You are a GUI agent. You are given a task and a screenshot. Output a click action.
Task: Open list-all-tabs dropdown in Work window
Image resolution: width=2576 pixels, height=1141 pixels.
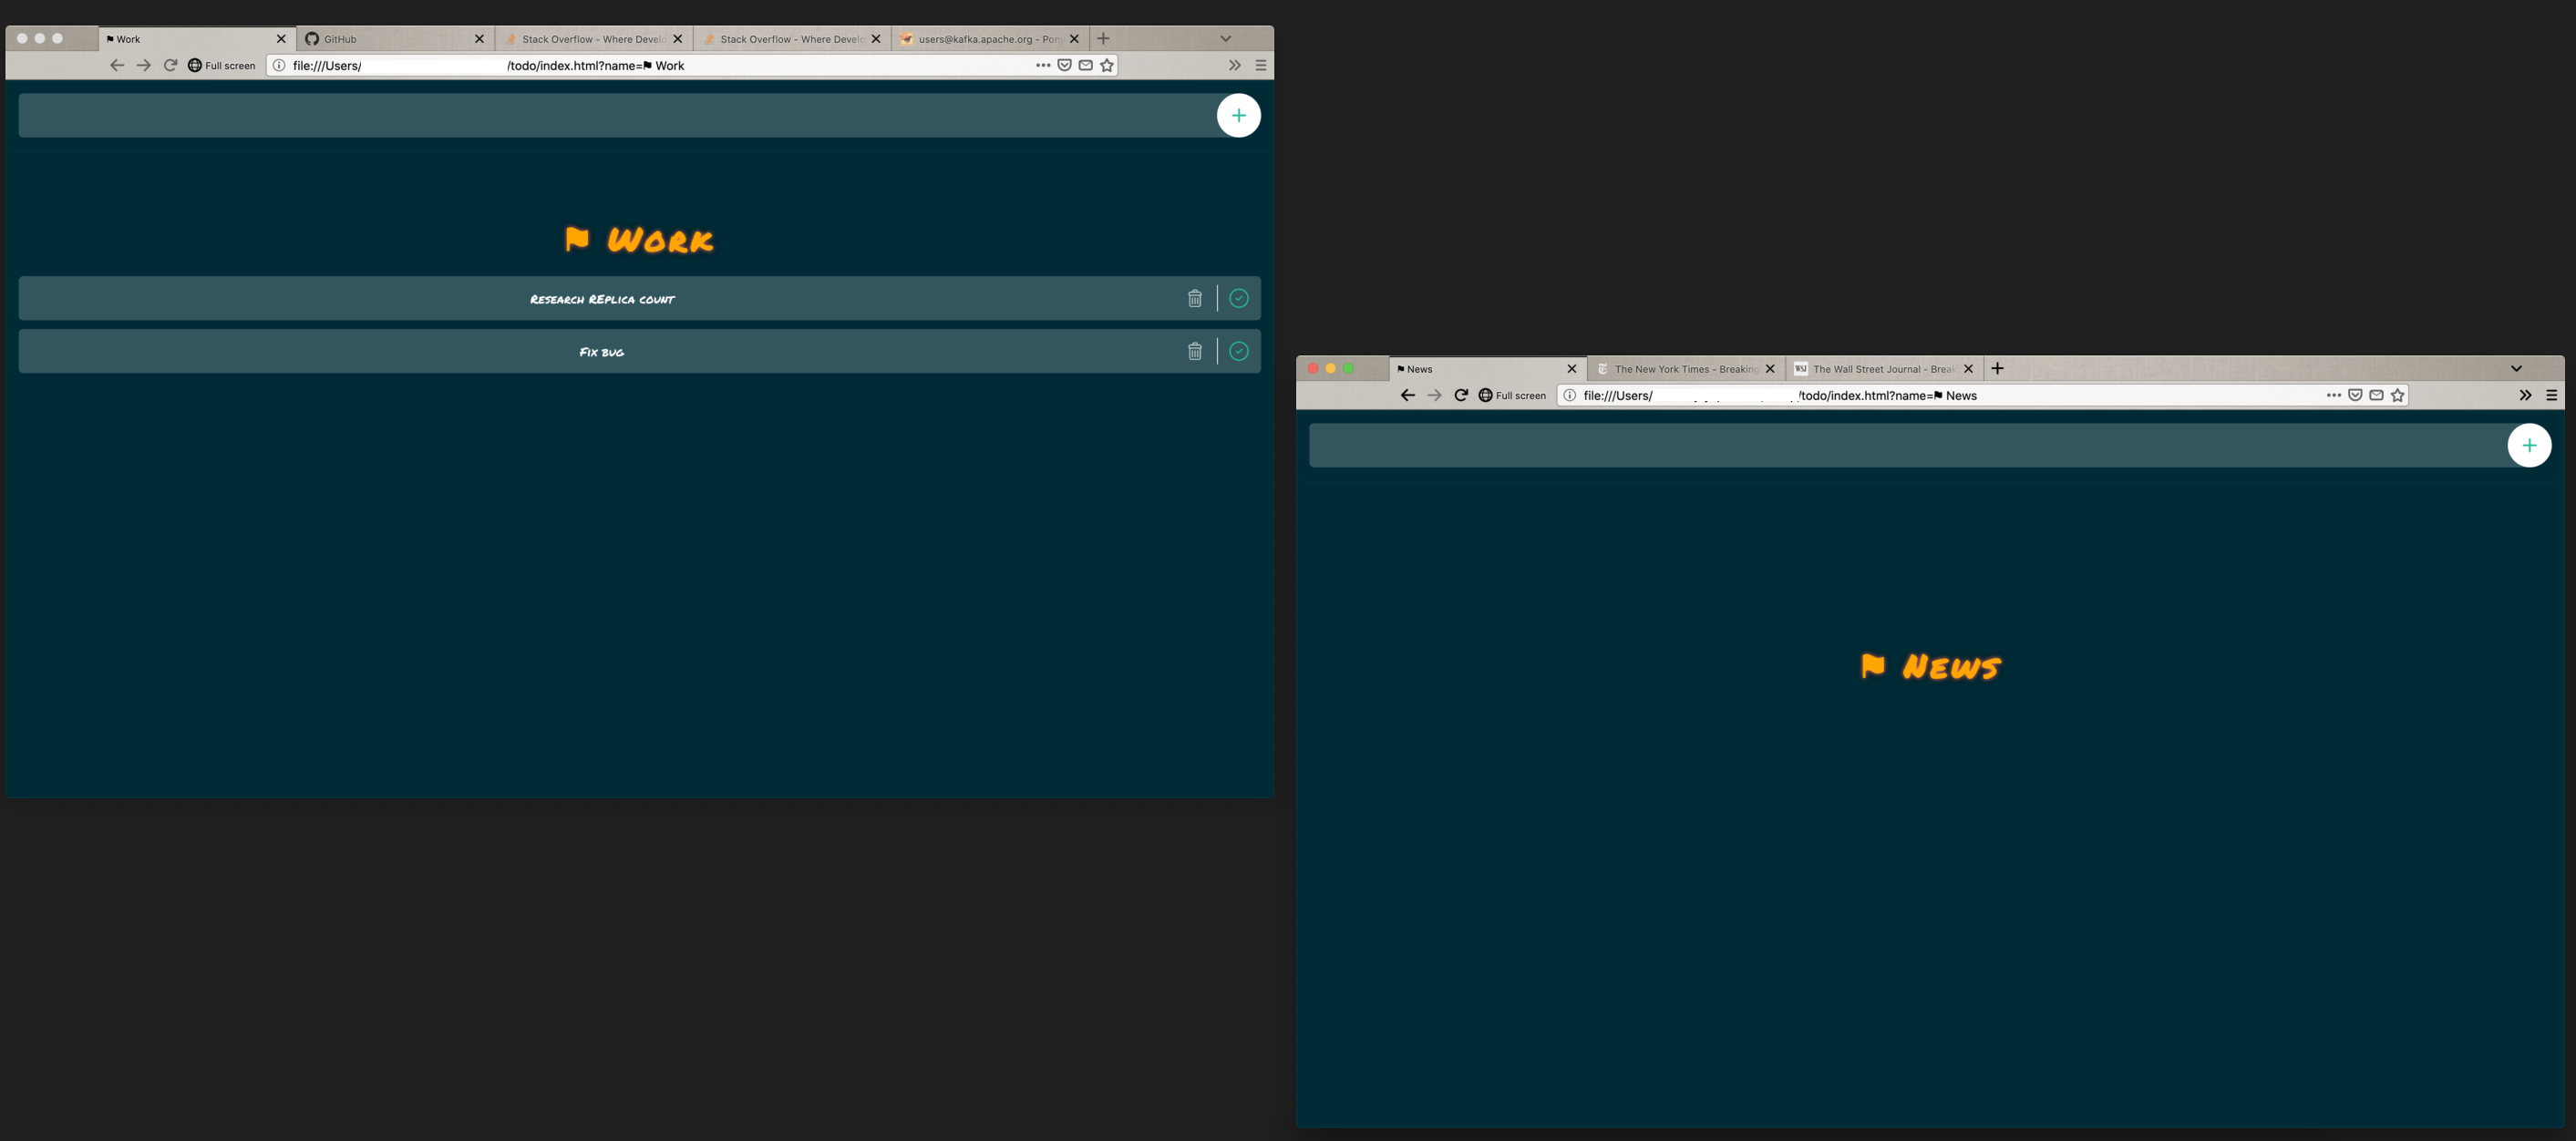click(1225, 38)
